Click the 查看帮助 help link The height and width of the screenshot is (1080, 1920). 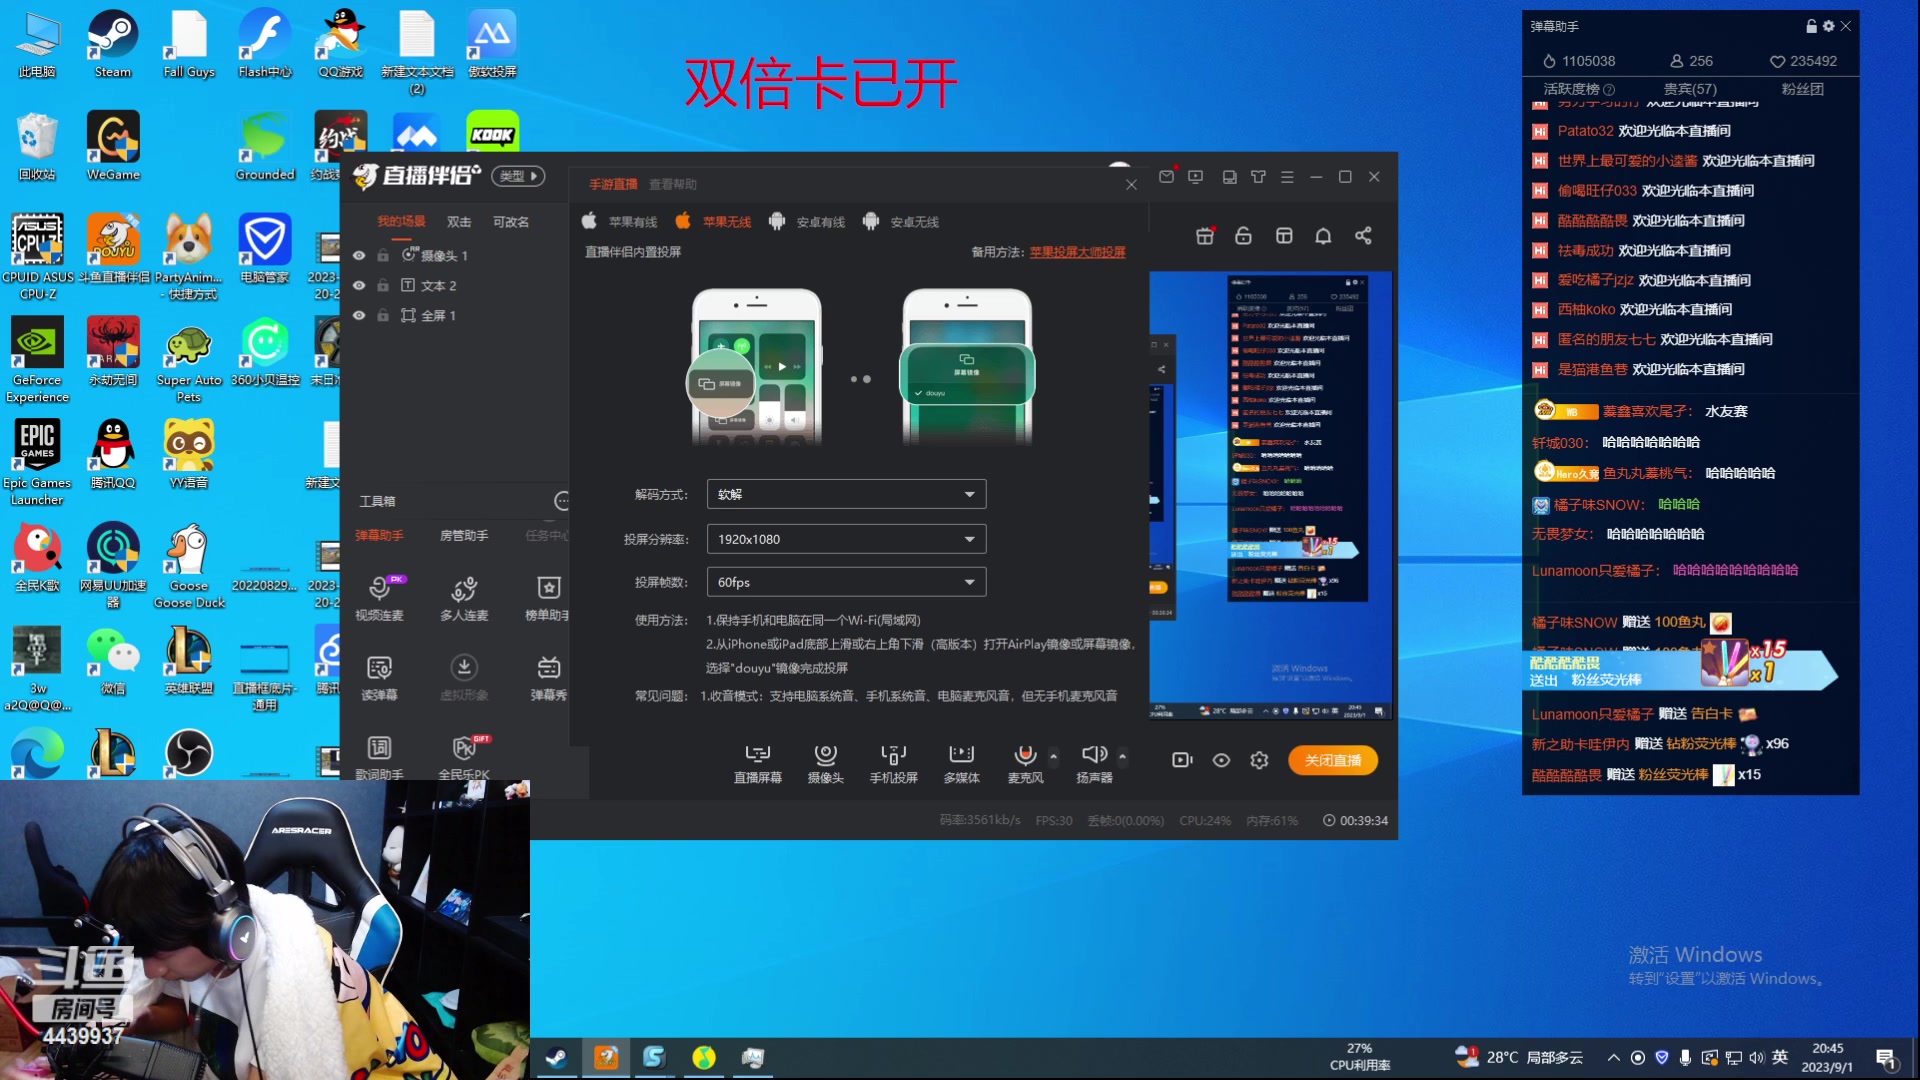pos(673,184)
